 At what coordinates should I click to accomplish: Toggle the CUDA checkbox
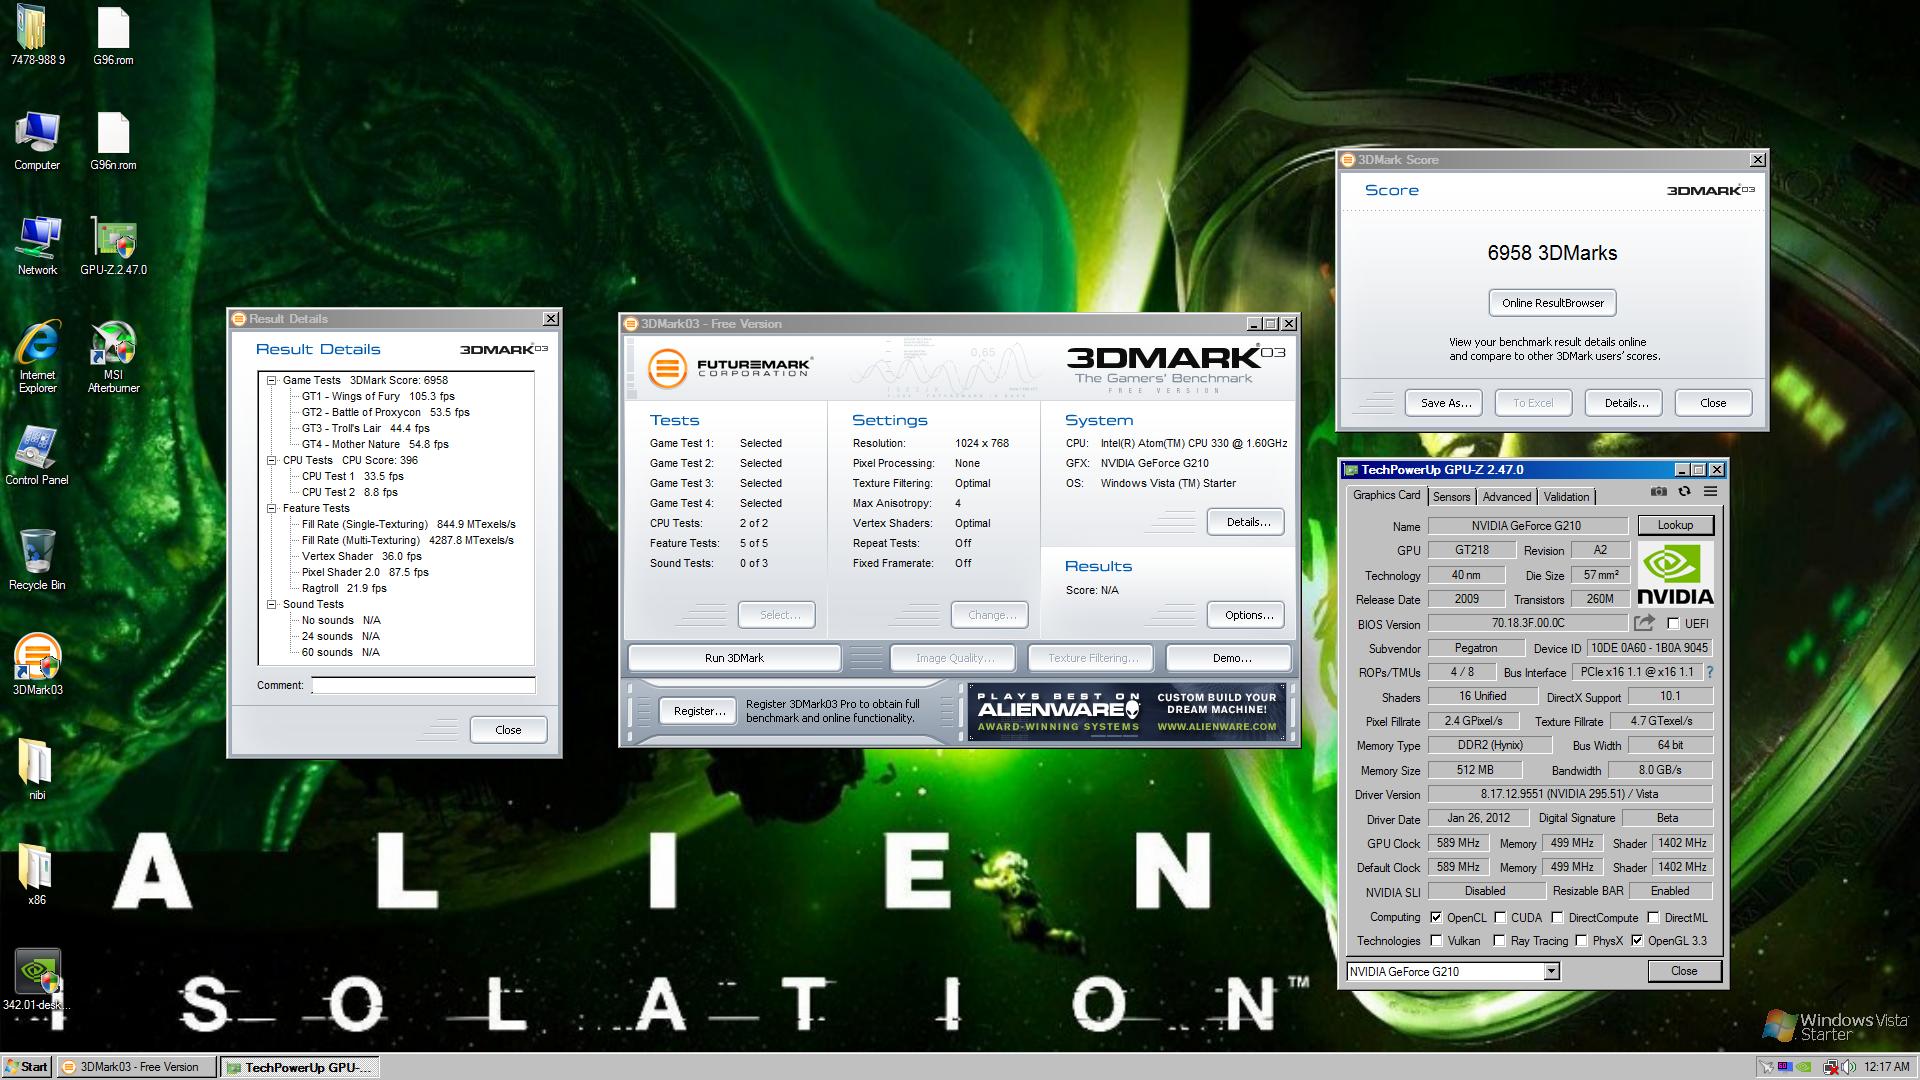point(1500,918)
